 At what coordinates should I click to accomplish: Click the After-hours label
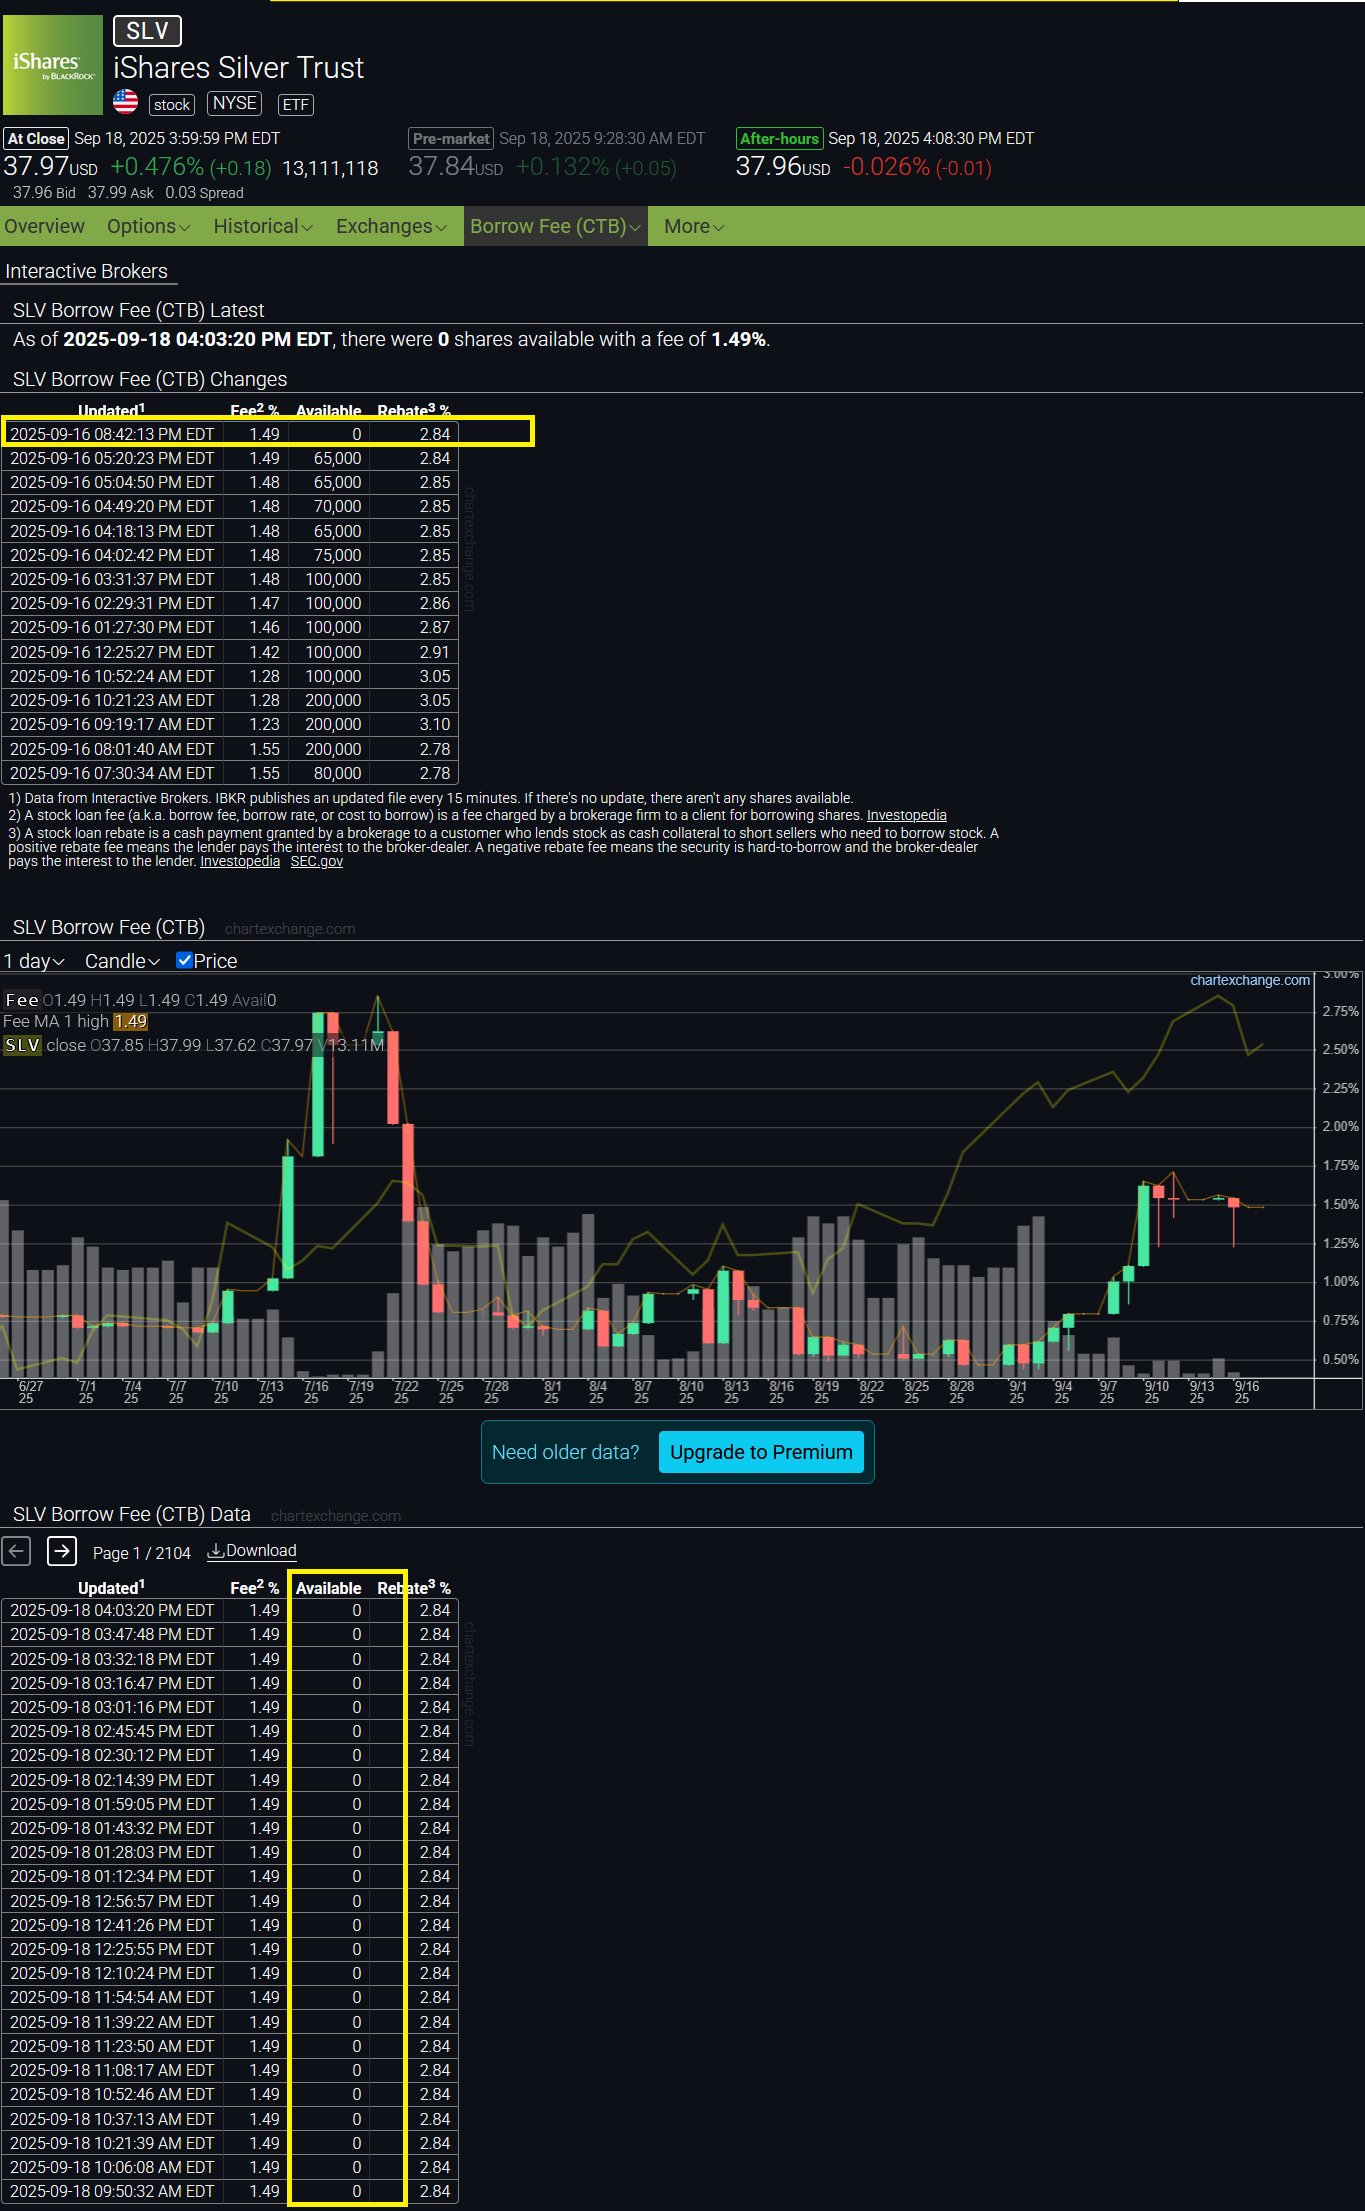pyautogui.click(x=779, y=139)
